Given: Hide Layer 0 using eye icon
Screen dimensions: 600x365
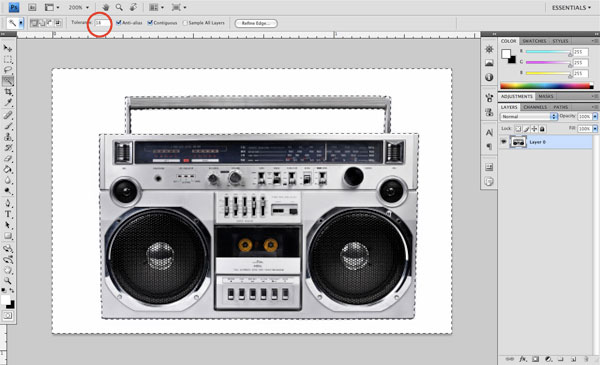Looking at the screenshot, I should [x=504, y=142].
